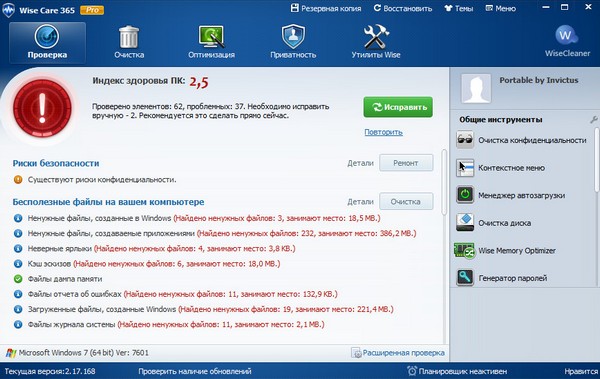Click Резервная копия backup menu item
Viewport: 600px width, 379px height.
[326, 8]
